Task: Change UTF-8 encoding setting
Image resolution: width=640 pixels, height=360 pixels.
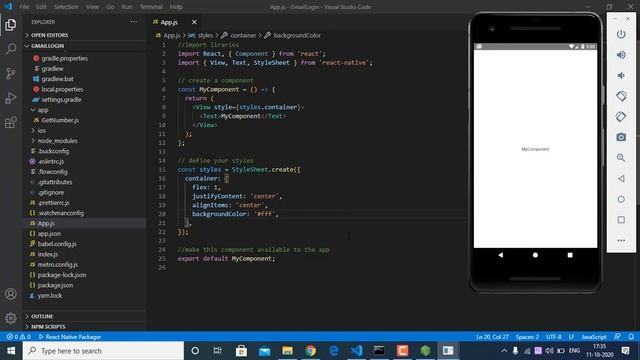Action: (x=554, y=337)
